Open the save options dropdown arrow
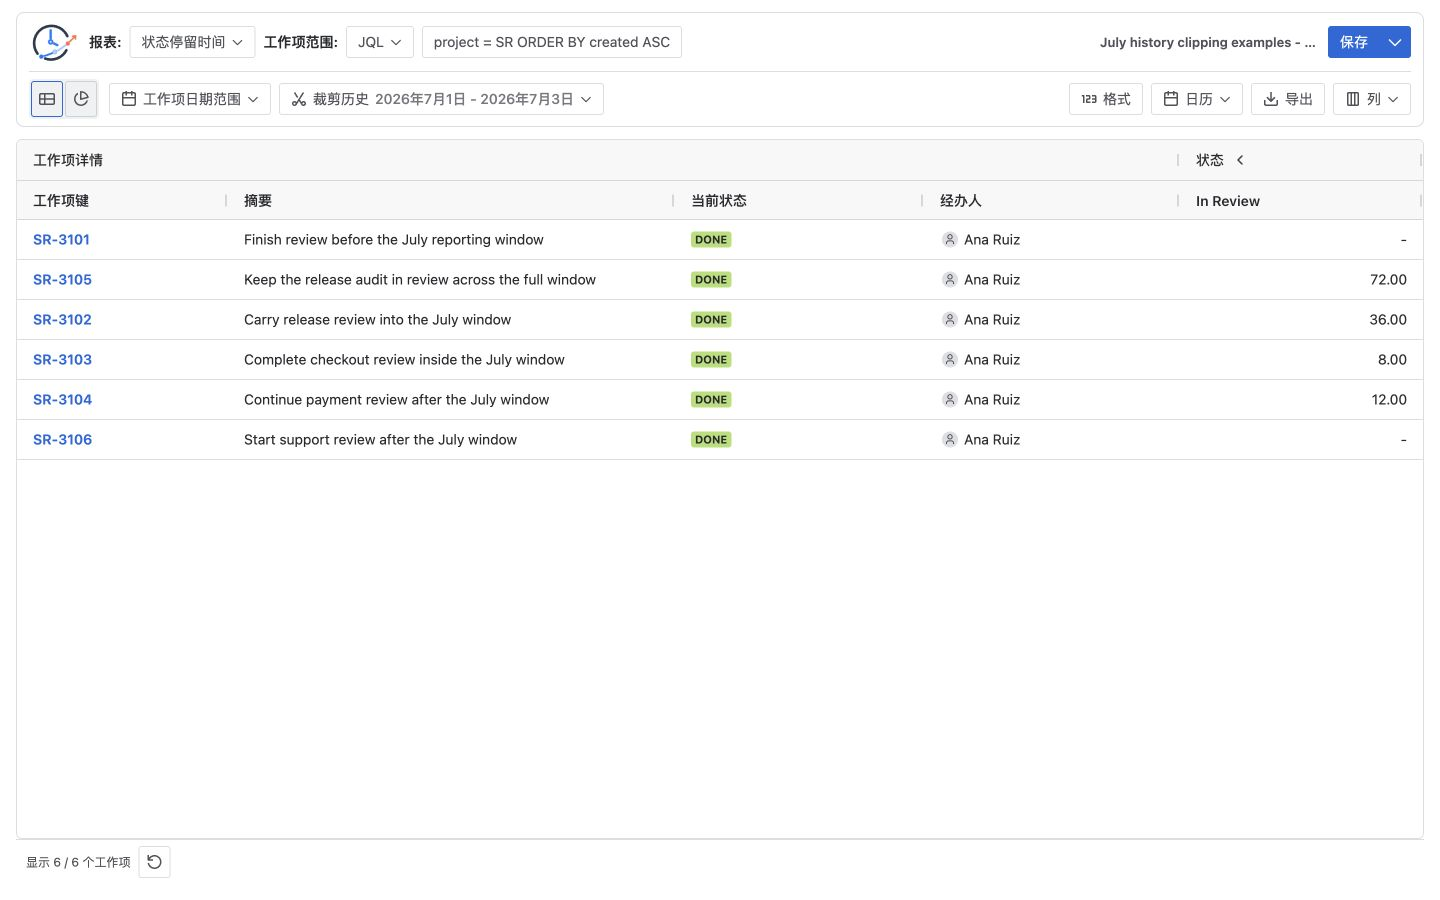 click(1395, 42)
